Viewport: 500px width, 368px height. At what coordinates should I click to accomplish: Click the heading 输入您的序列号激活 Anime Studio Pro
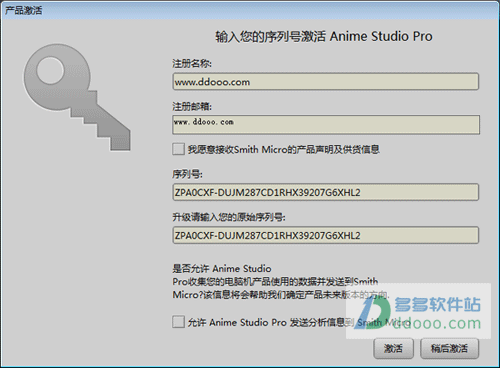tap(324, 36)
